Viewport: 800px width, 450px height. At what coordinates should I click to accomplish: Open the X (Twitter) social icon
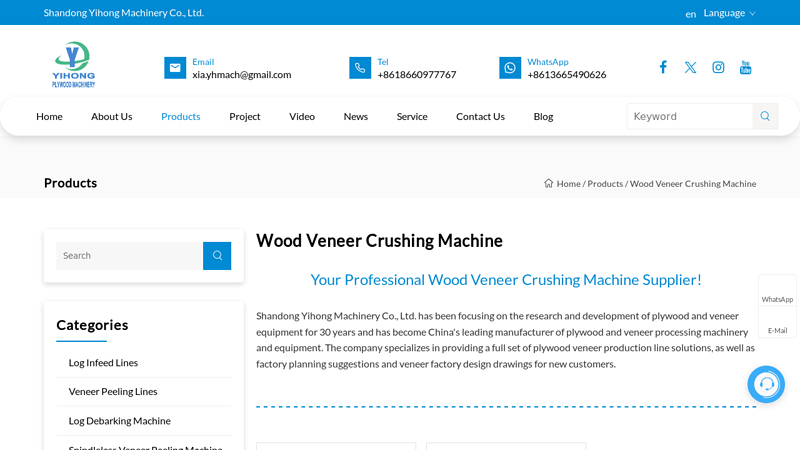coord(690,67)
